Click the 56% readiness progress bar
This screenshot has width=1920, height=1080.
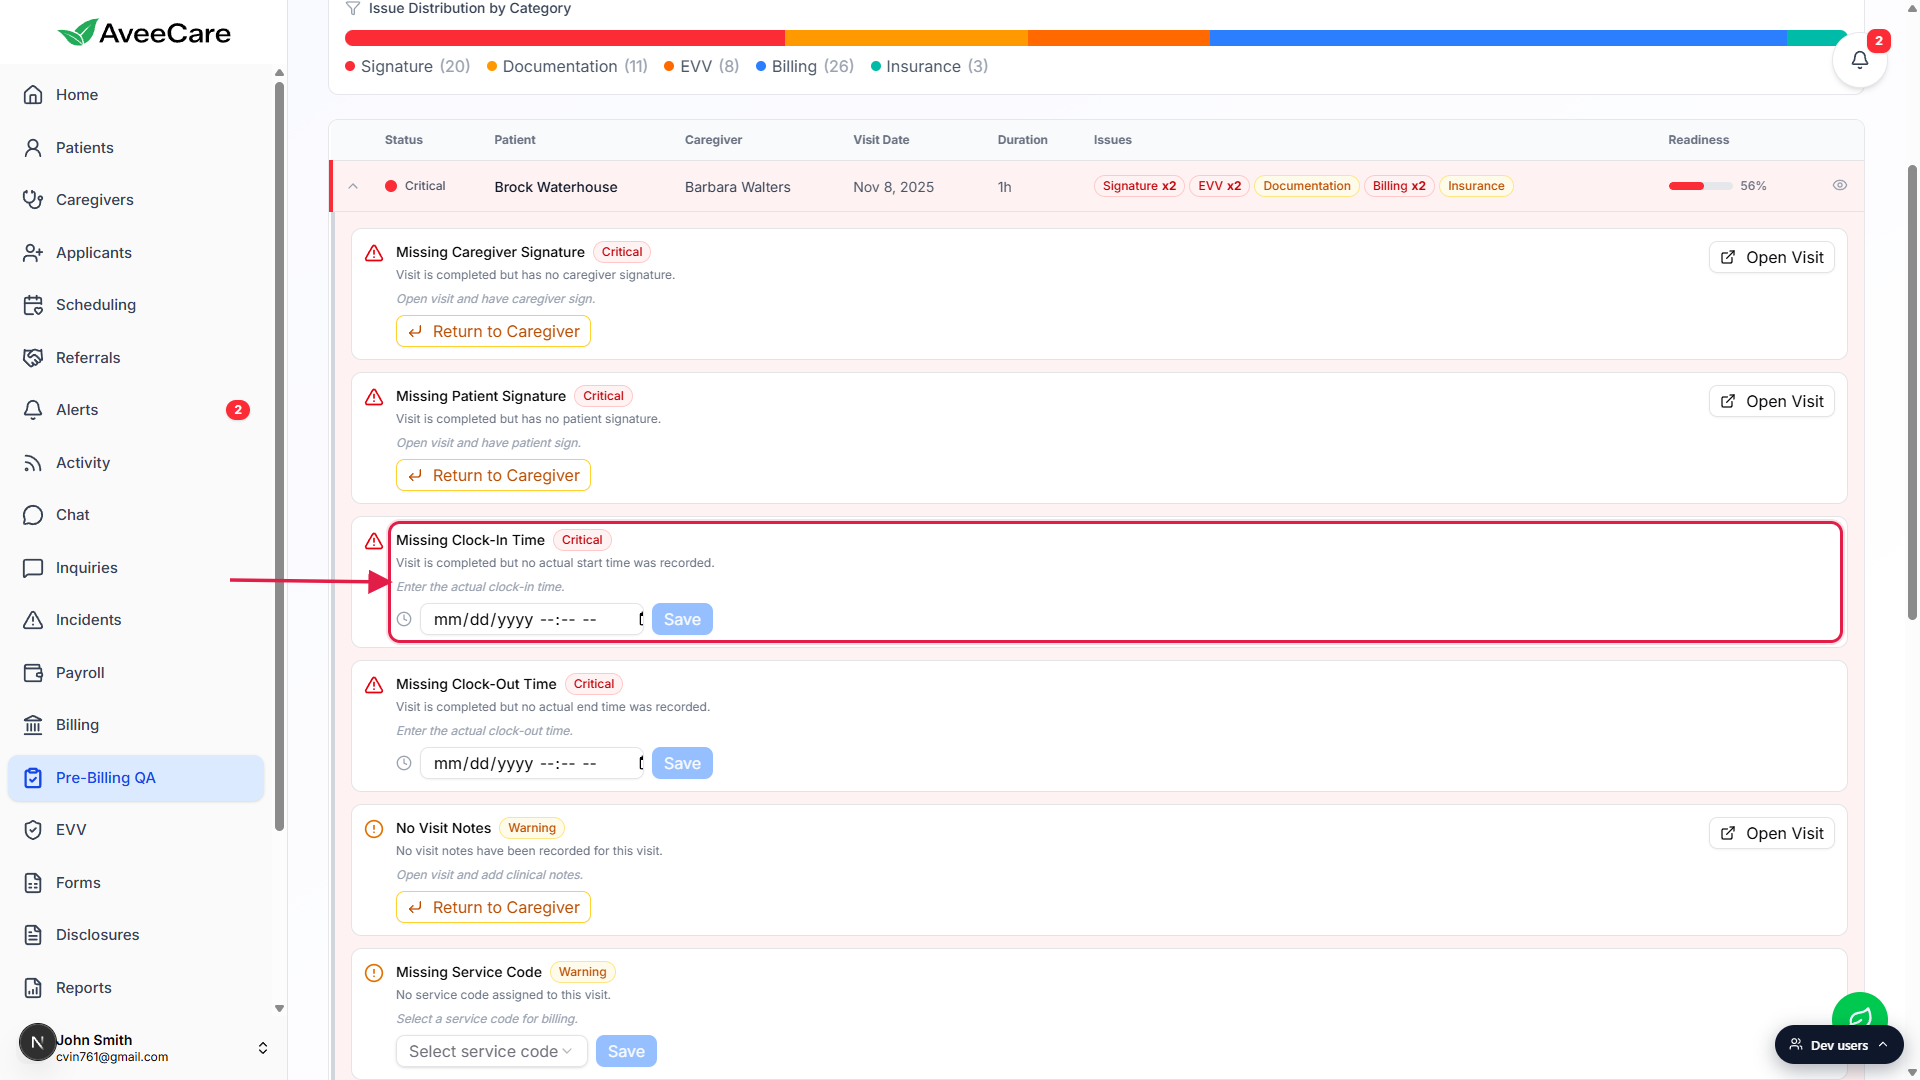pos(1700,186)
